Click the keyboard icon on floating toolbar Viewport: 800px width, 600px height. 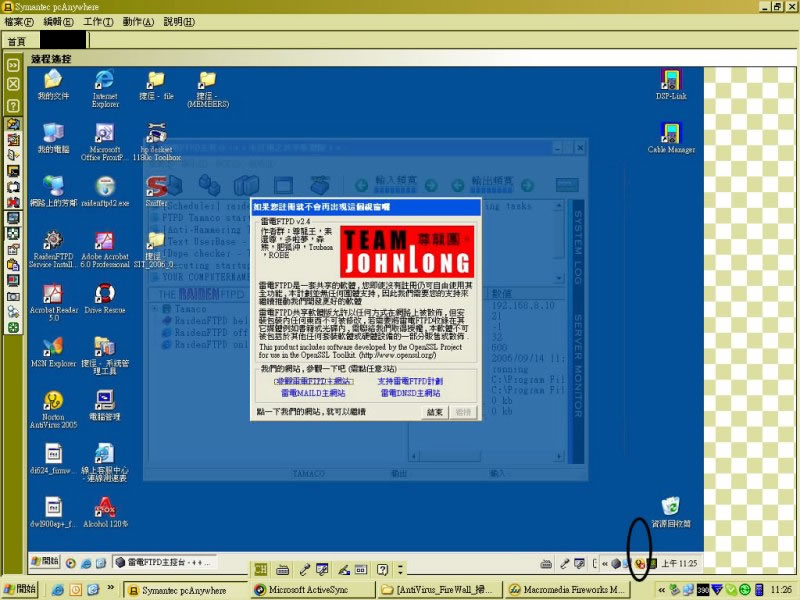(x=282, y=569)
